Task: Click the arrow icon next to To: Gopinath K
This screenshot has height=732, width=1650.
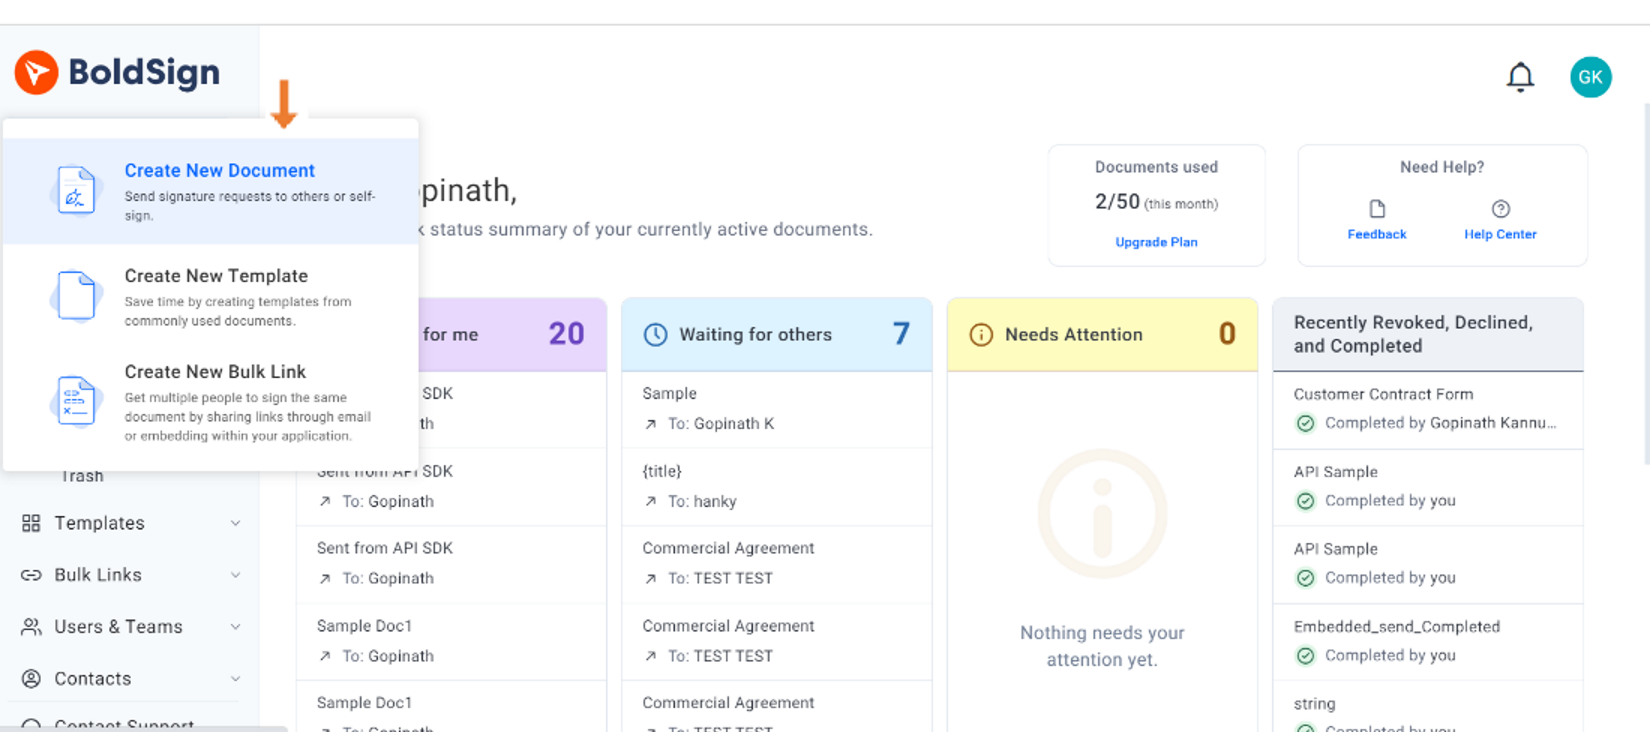Action: pyautogui.click(x=651, y=424)
